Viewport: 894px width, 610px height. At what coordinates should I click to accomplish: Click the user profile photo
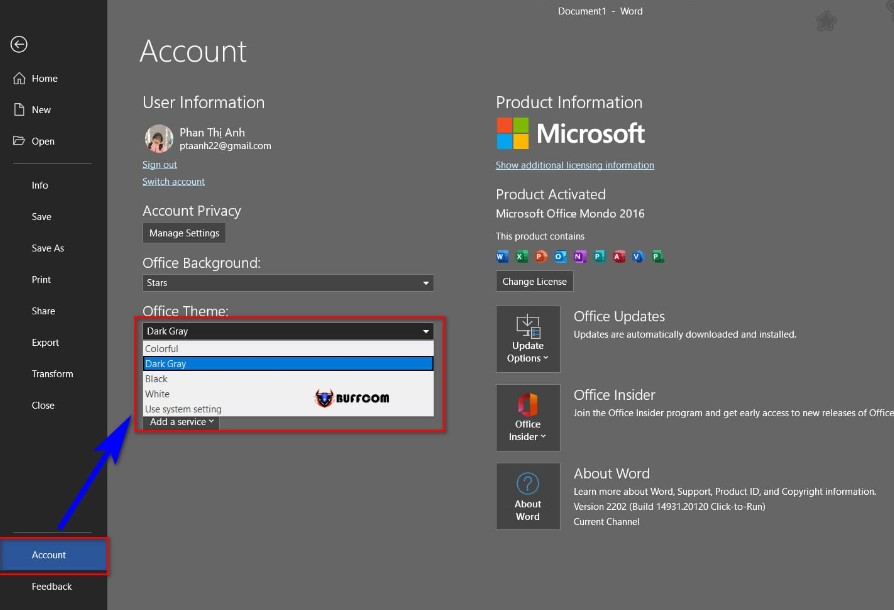(159, 139)
